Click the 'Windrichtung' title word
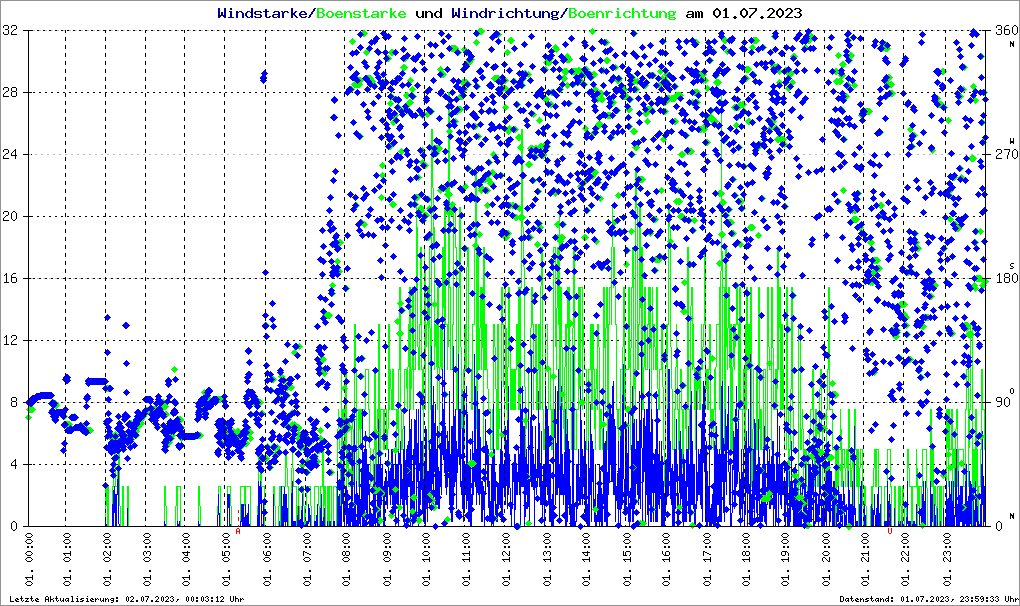Screen dimensions: 1020x606 pyautogui.click(x=504, y=14)
